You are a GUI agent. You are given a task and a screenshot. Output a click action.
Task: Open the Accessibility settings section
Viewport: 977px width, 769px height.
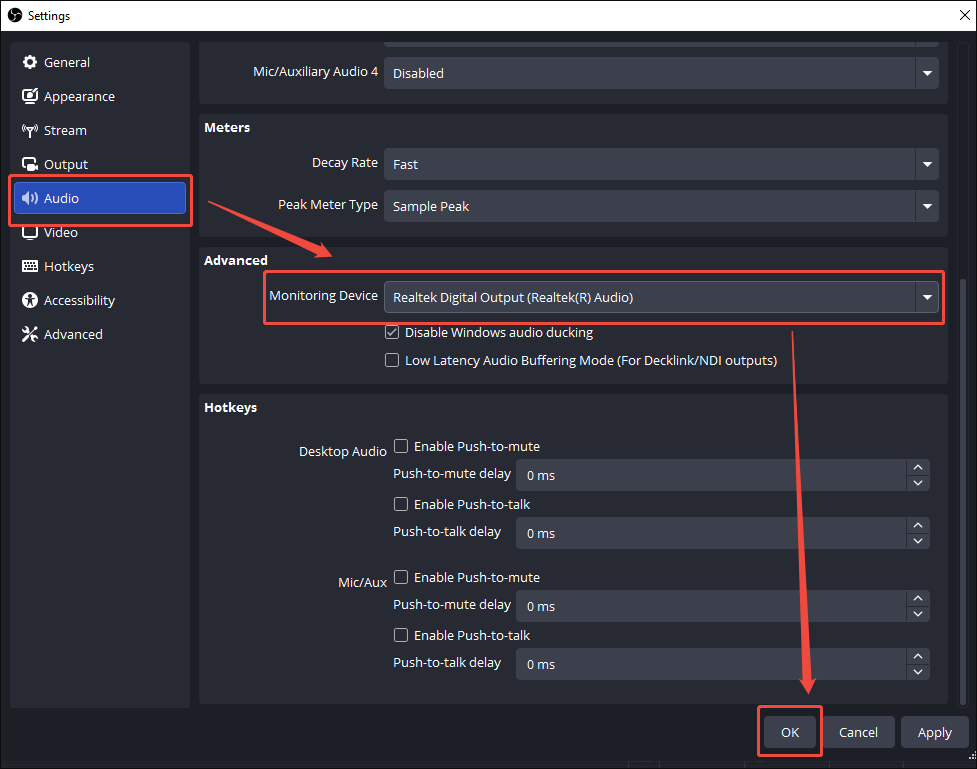pos(78,299)
